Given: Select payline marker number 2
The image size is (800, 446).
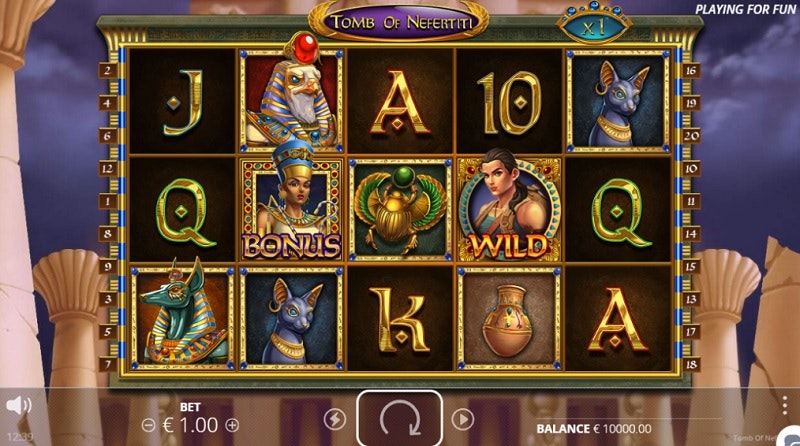Looking at the screenshot, I should point(108,70).
